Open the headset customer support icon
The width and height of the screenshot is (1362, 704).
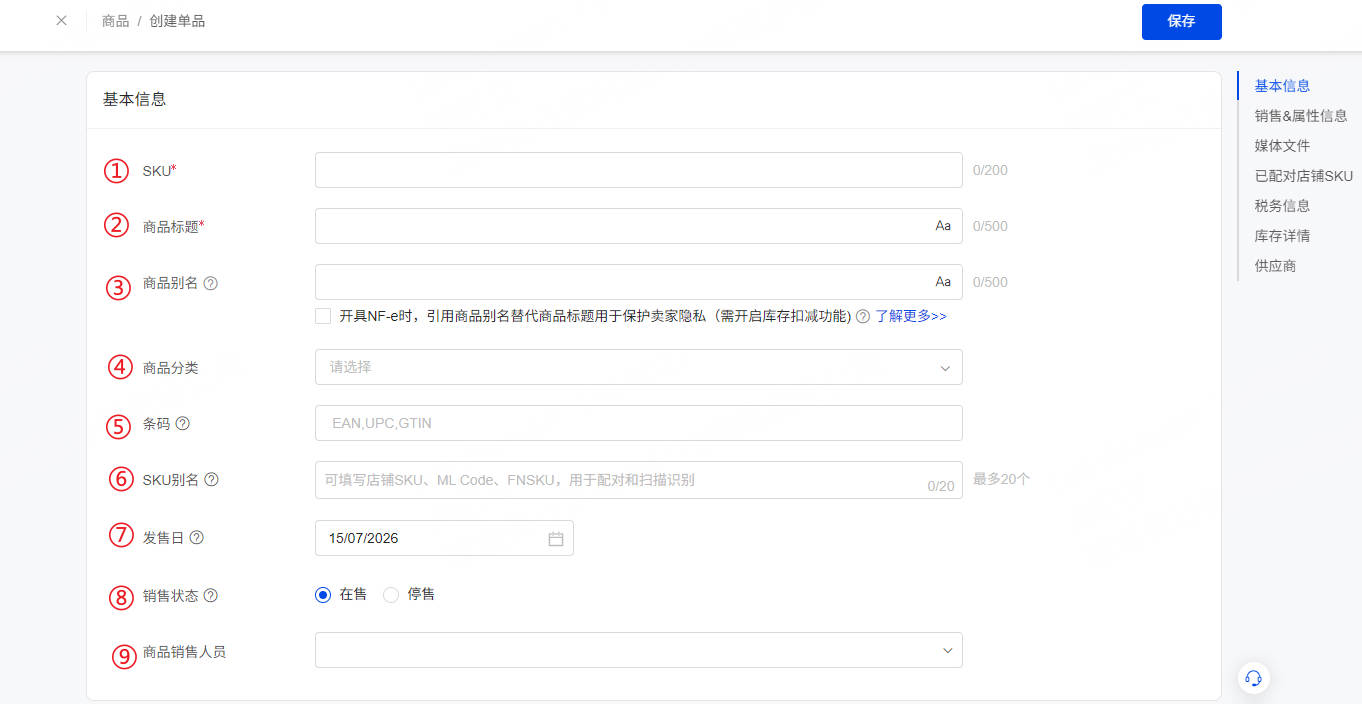point(1253,678)
